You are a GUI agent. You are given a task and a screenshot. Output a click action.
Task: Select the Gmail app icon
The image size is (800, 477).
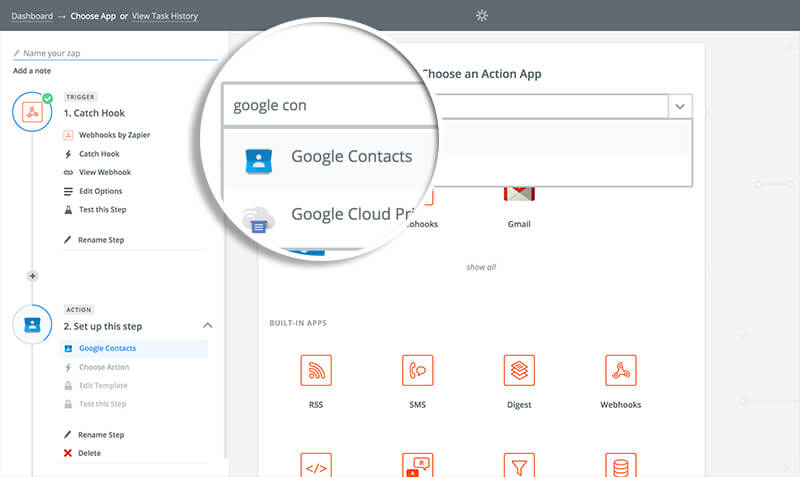(519, 194)
